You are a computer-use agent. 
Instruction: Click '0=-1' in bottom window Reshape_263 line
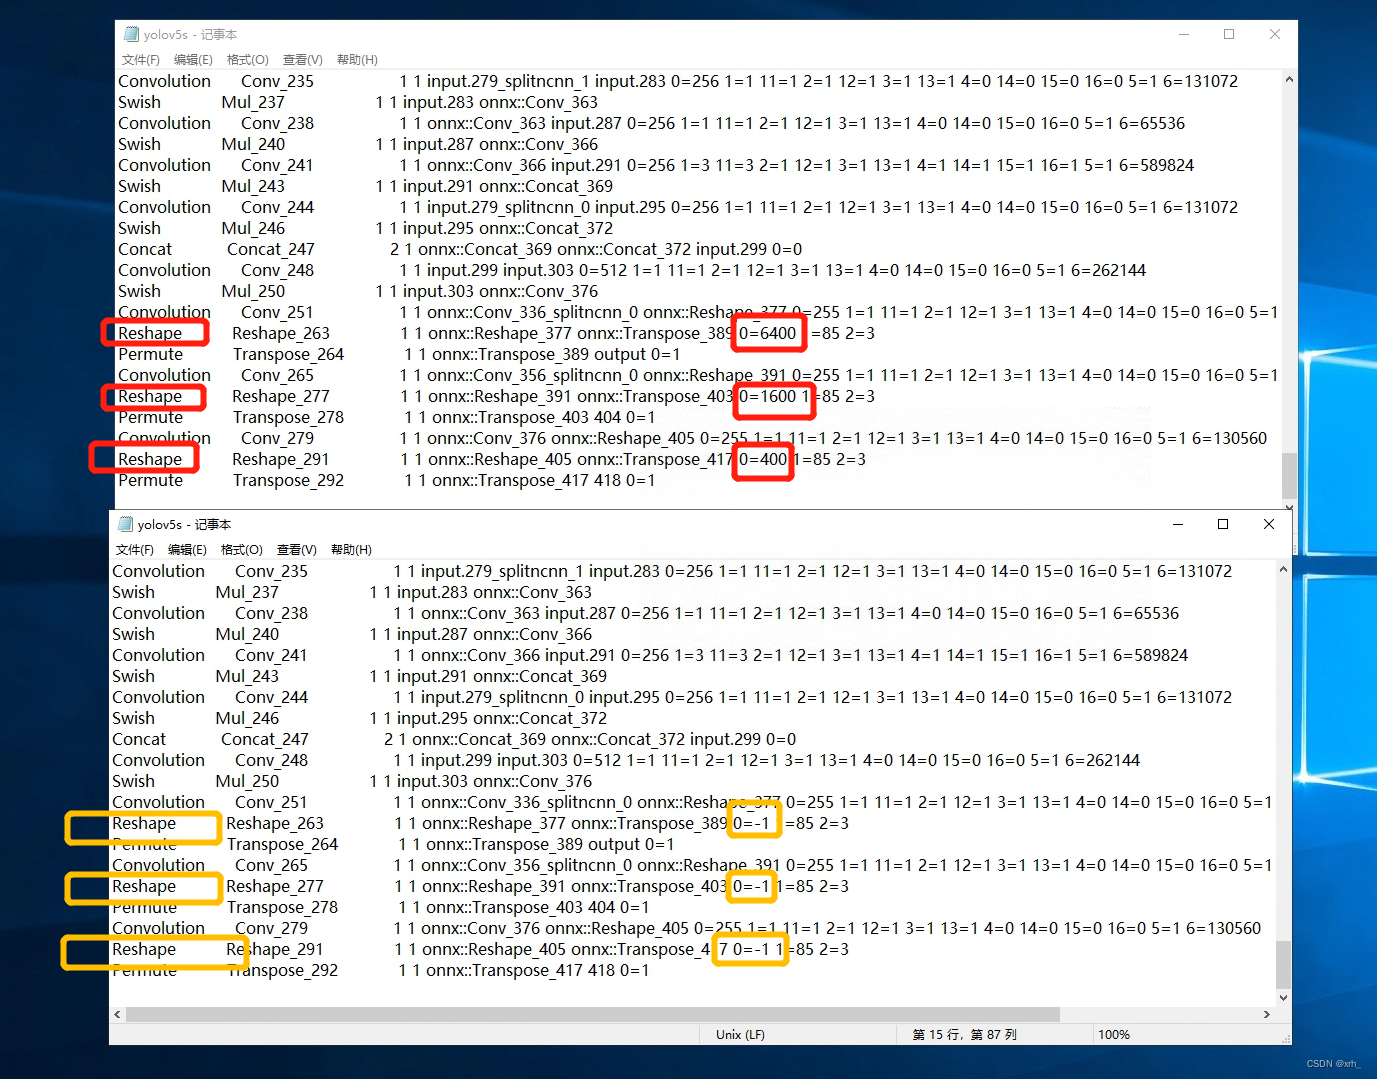click(752, 823)
